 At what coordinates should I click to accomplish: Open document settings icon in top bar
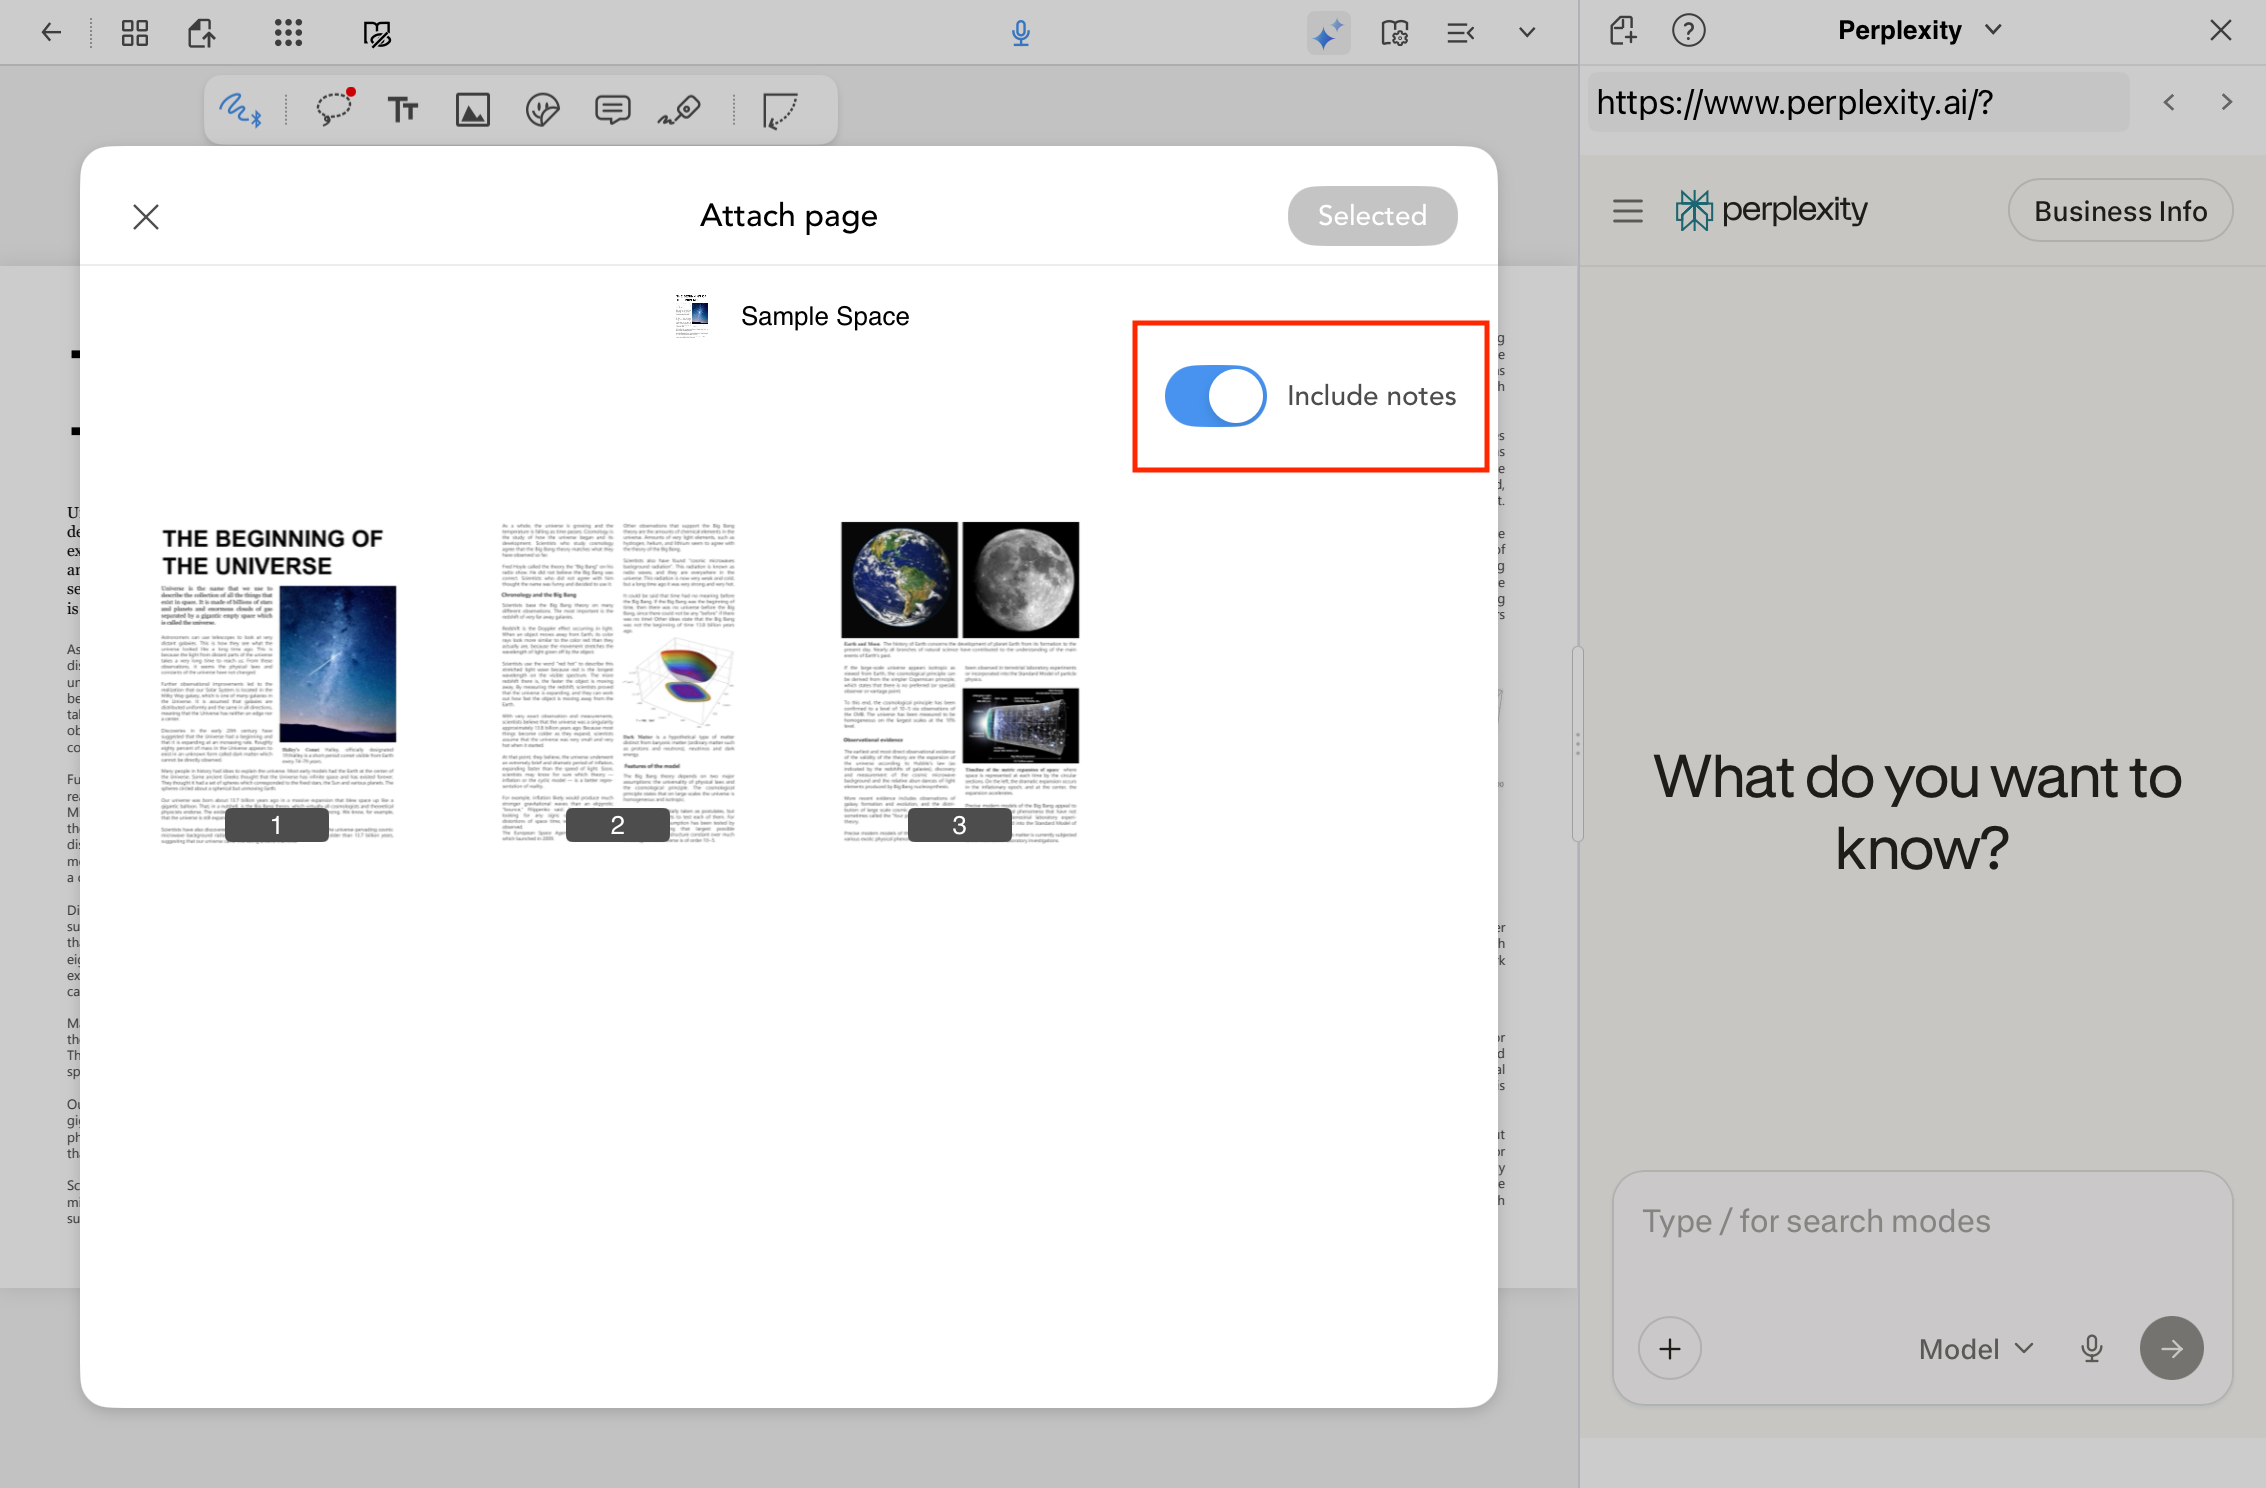click(x=1395, y=33)
